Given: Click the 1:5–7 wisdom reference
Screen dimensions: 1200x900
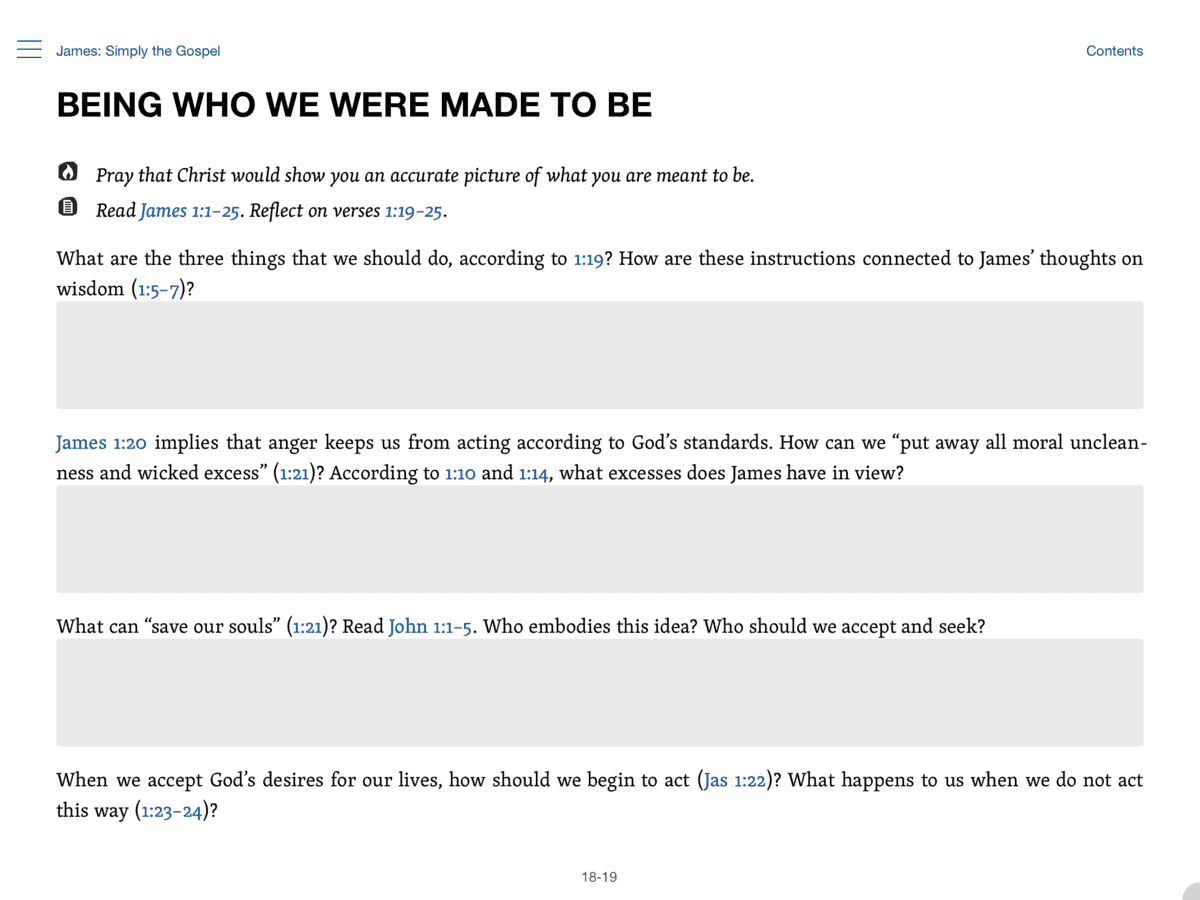Looking at the screenshot, I should tap(159, 291).
